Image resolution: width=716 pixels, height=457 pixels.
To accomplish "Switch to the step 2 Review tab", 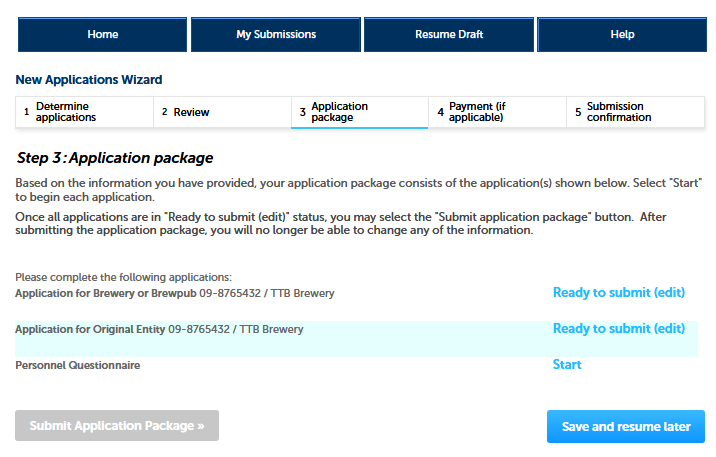I will (222, 112).
